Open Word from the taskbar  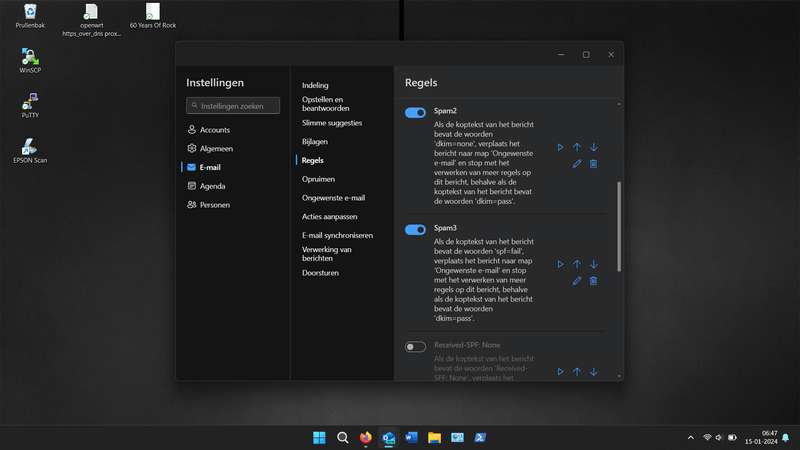point(411,438)
